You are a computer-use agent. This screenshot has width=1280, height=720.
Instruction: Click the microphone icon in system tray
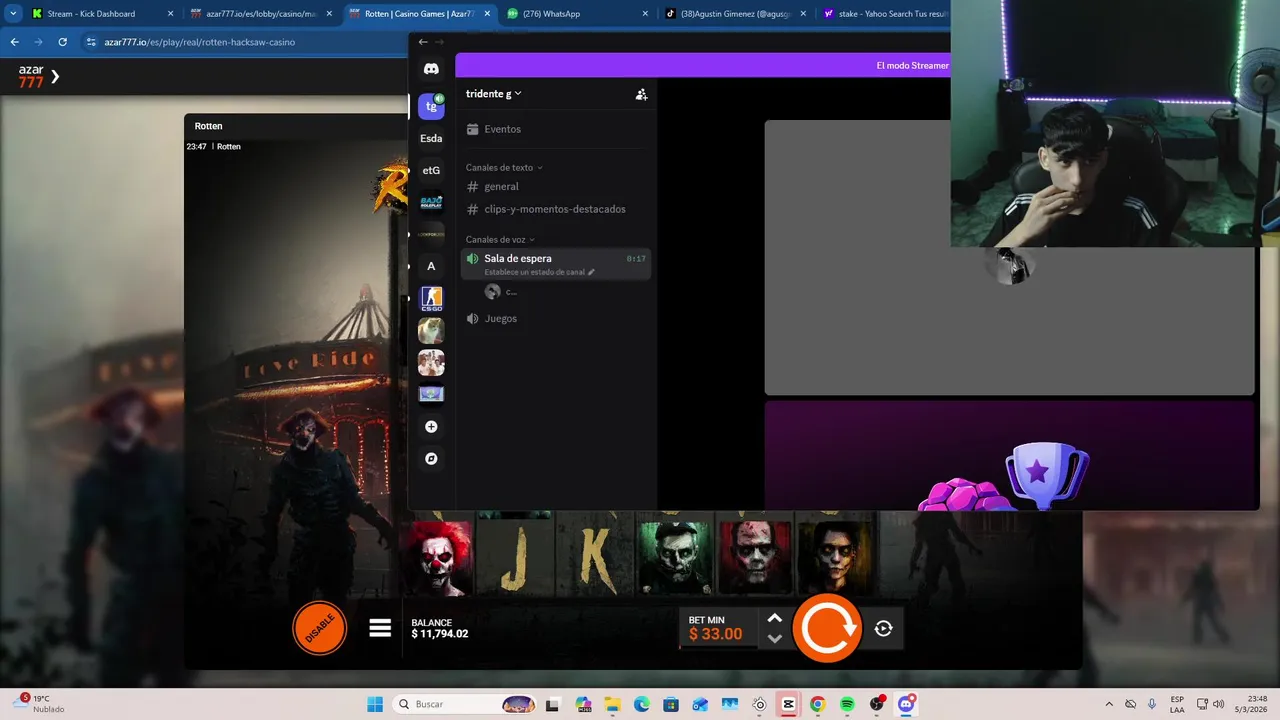tap(1152, 704)
